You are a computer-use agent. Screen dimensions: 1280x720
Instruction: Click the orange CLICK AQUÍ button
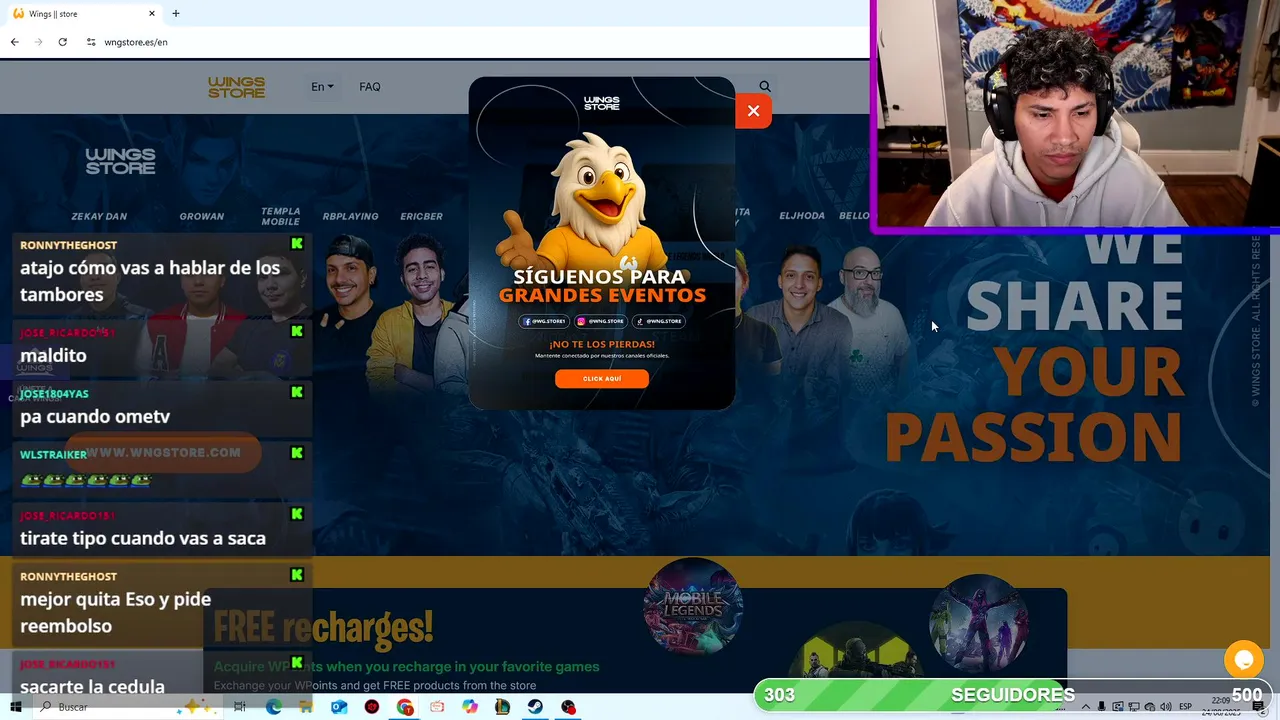[x=602, y=379]
